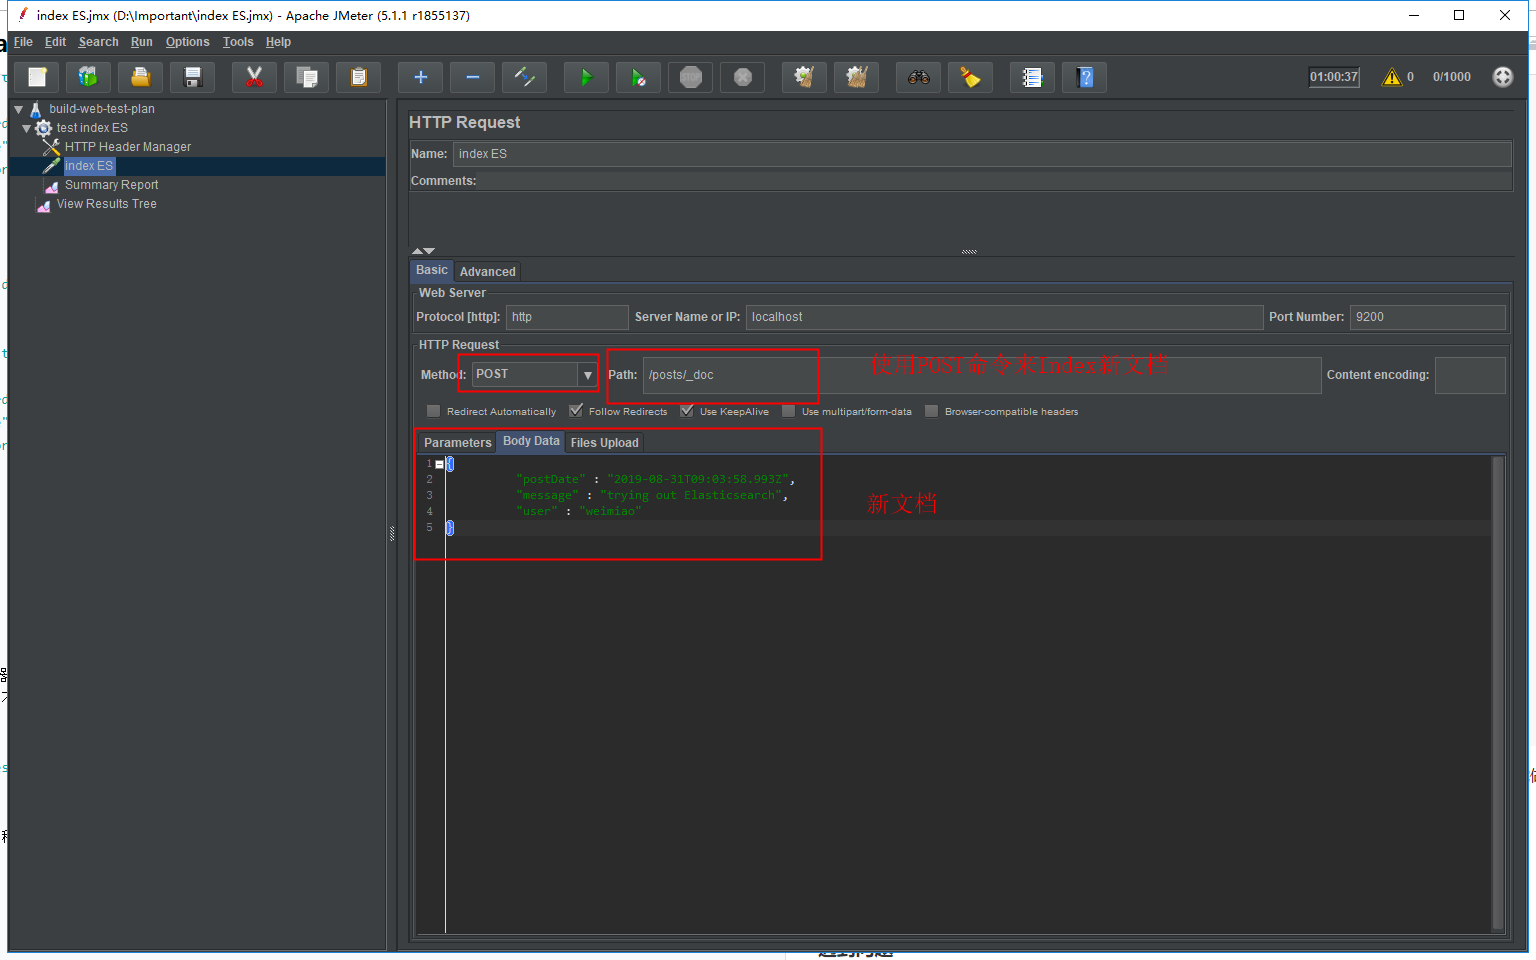Click the Name field containing index ES
Screen dimensions: 1536x960
(982, 154)
